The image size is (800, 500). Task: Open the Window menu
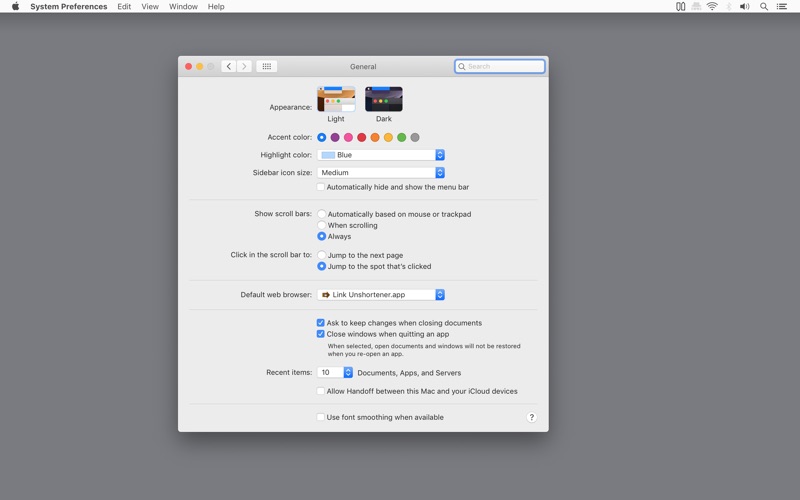[x=183, y=7]
